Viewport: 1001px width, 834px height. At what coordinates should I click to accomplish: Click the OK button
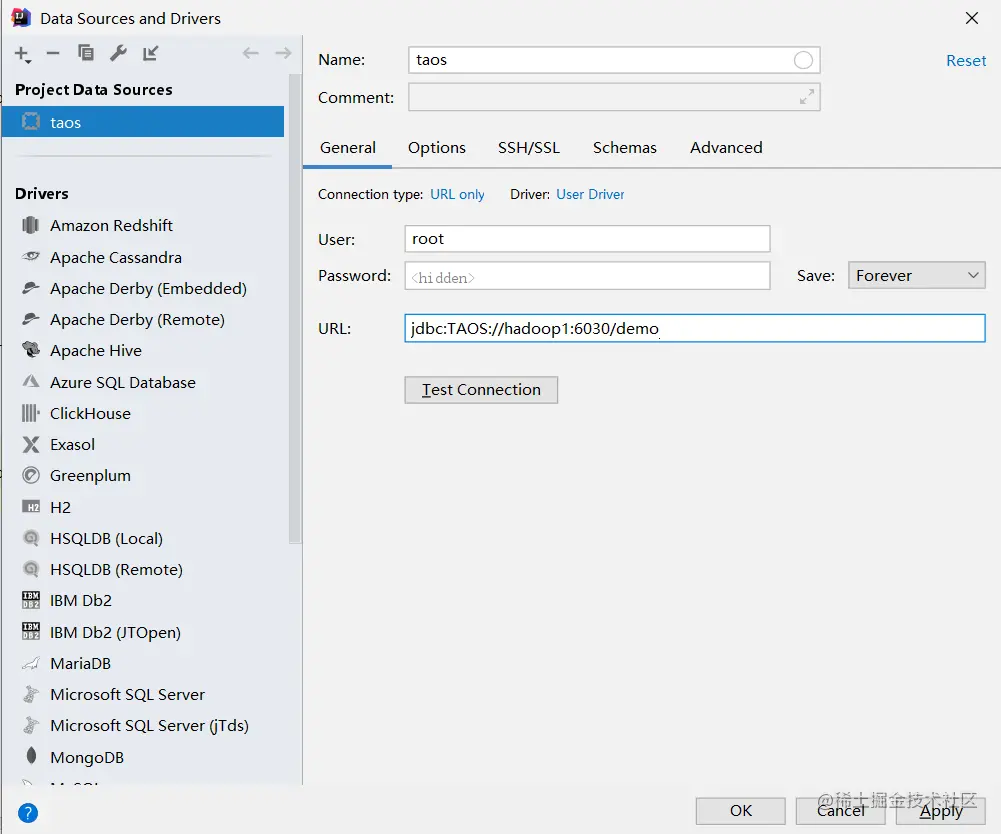click(x=741, y=810)
